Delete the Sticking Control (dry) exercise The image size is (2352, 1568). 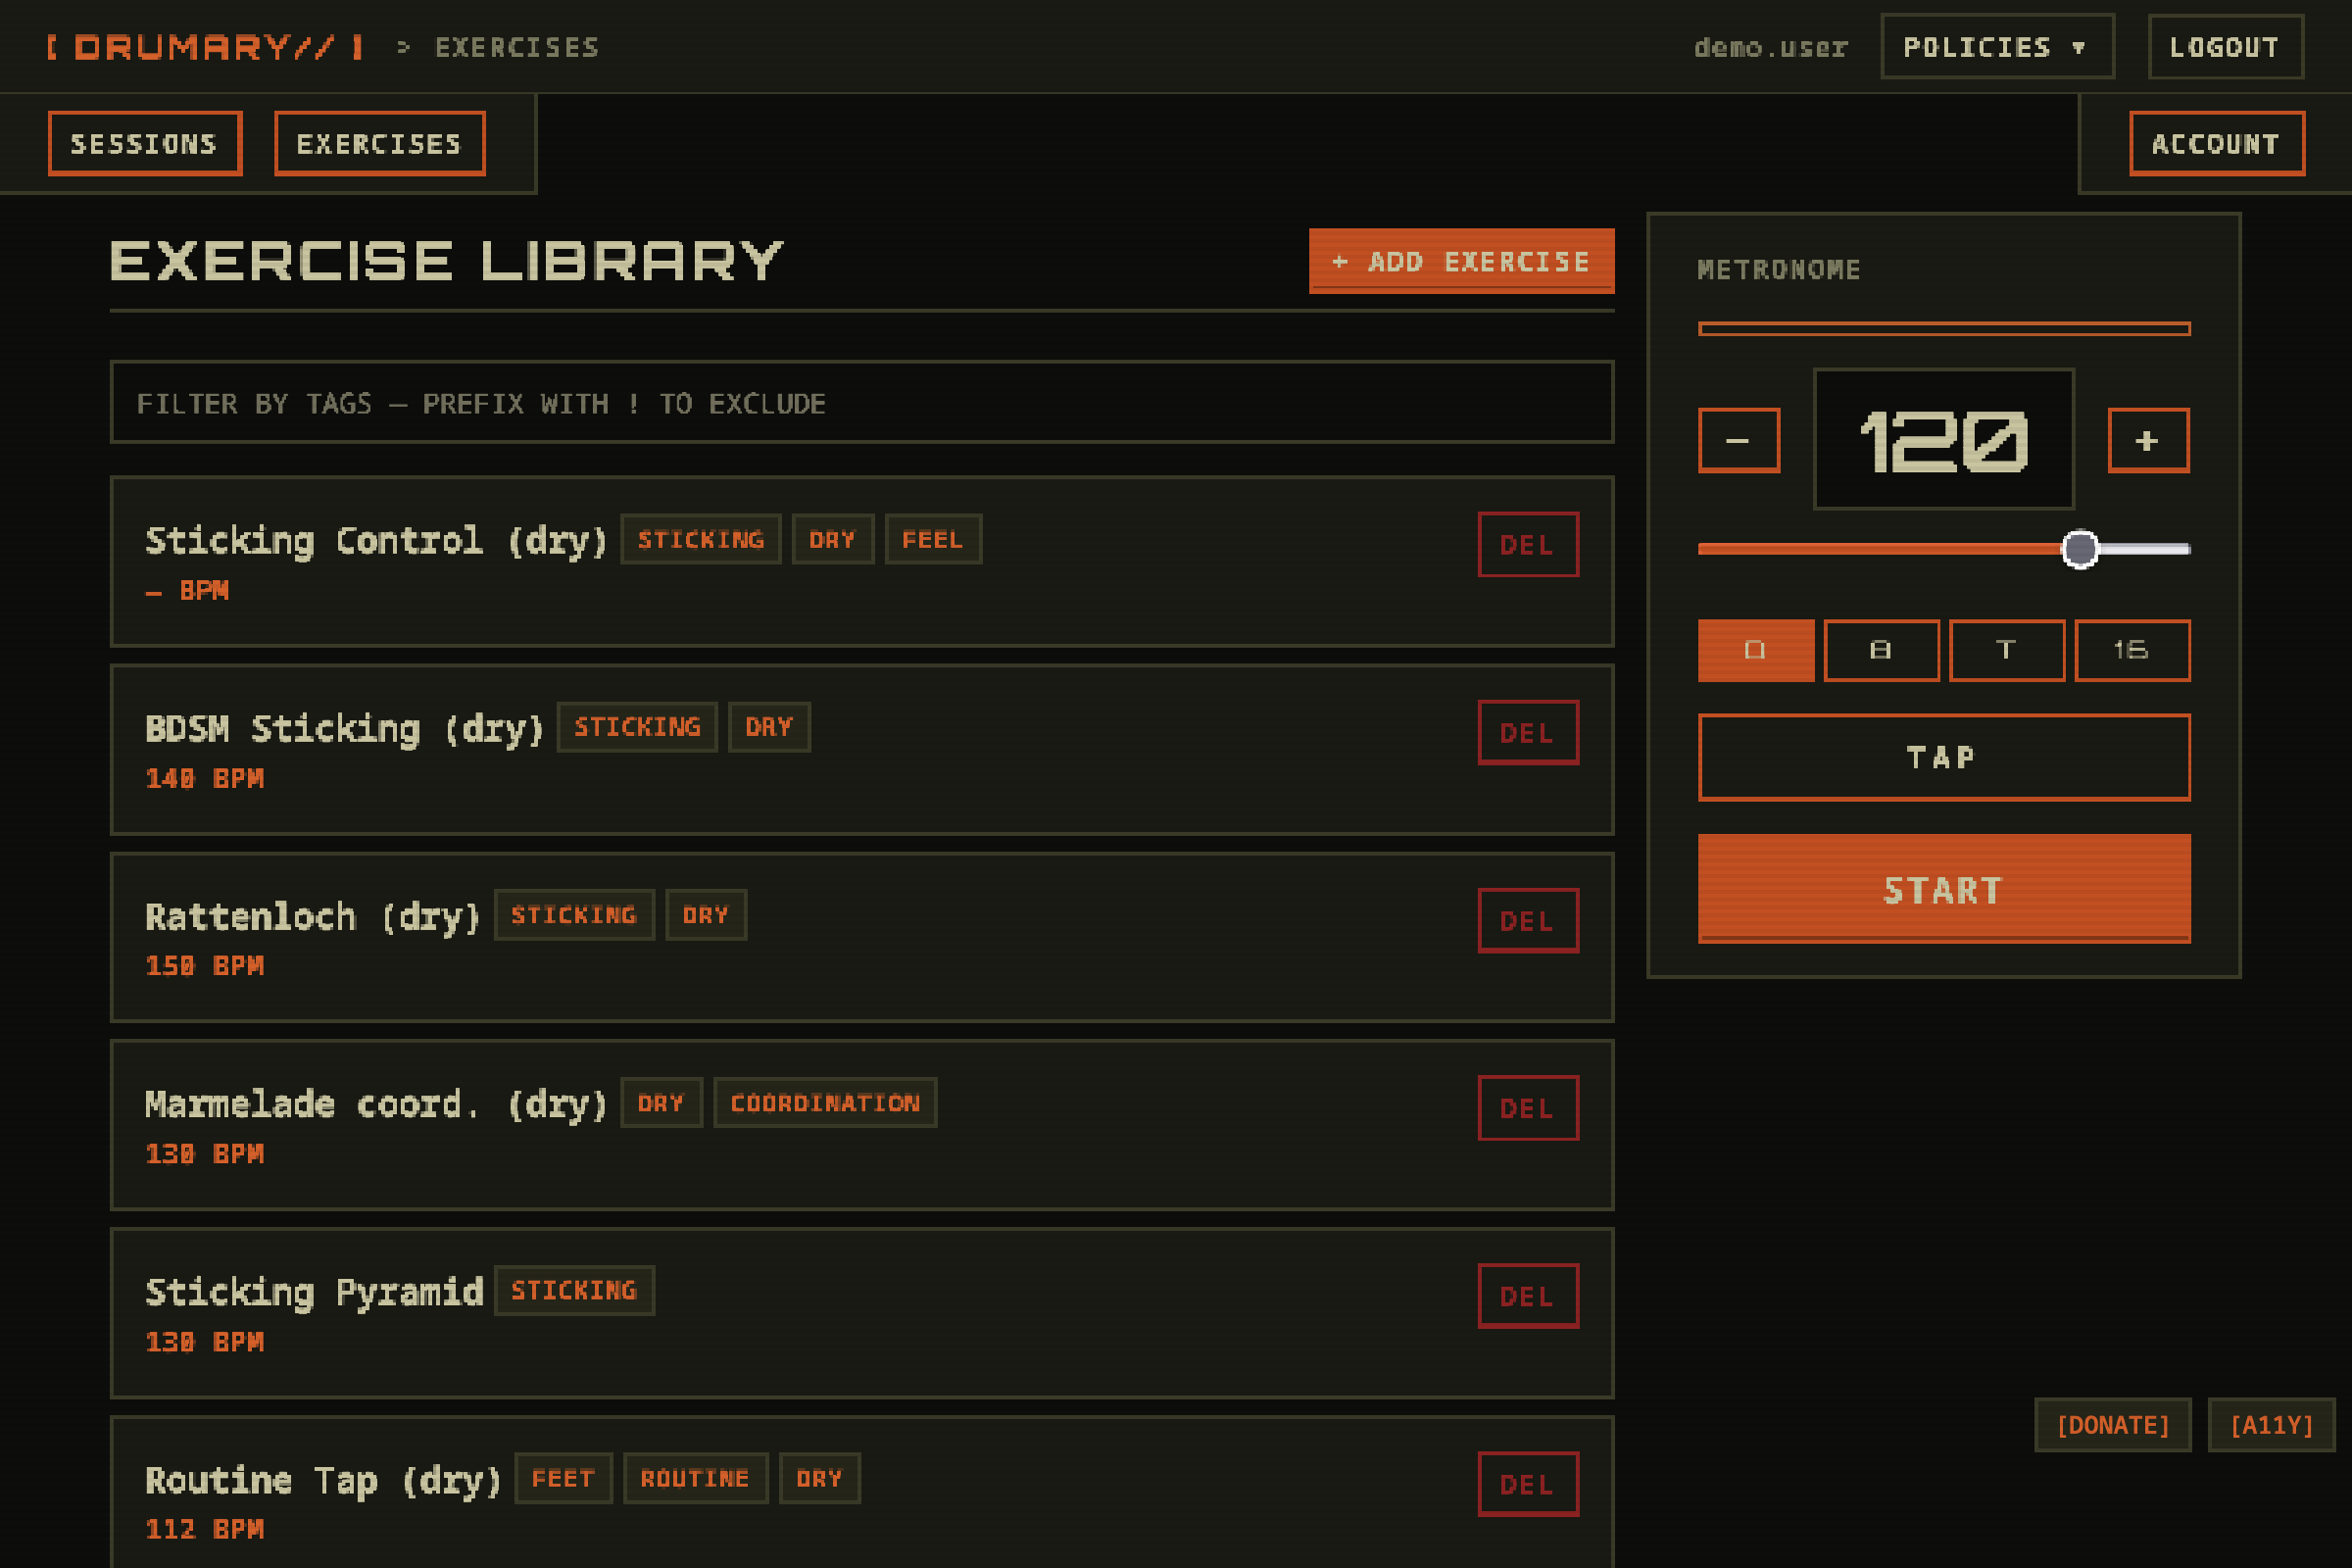click(1528, 545)
